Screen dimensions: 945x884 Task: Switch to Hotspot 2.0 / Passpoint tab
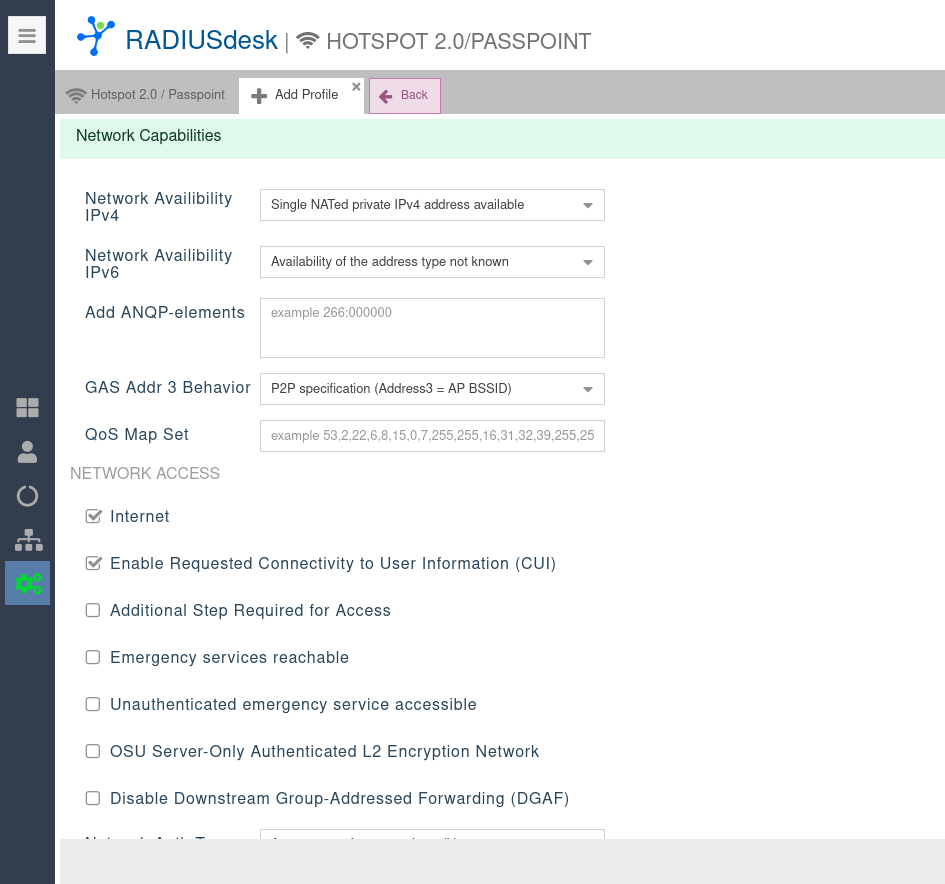coord(146,95)
